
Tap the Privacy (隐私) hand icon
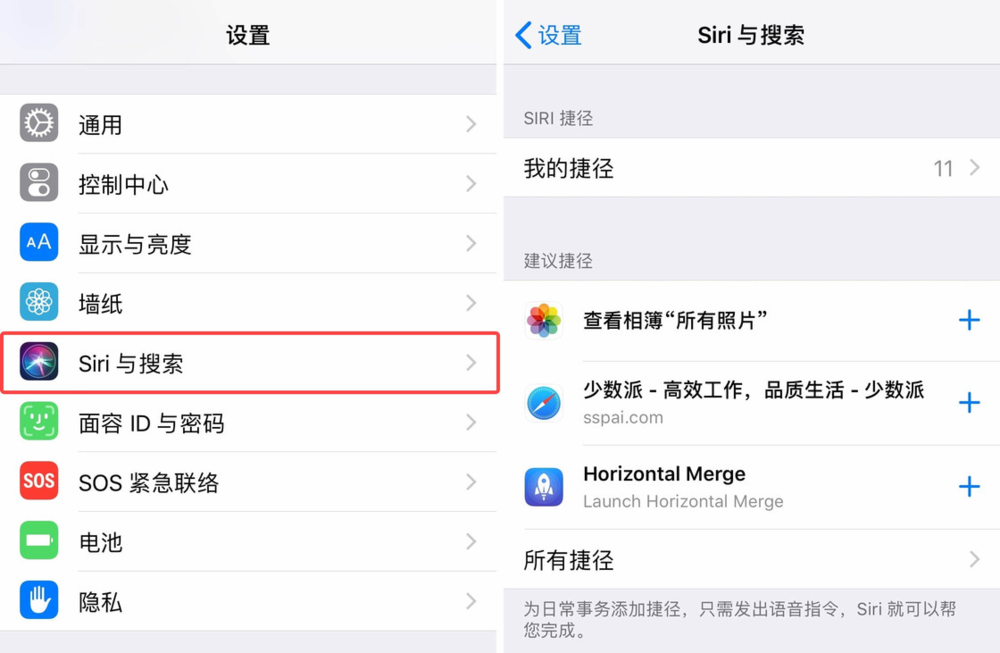[39, 600]
